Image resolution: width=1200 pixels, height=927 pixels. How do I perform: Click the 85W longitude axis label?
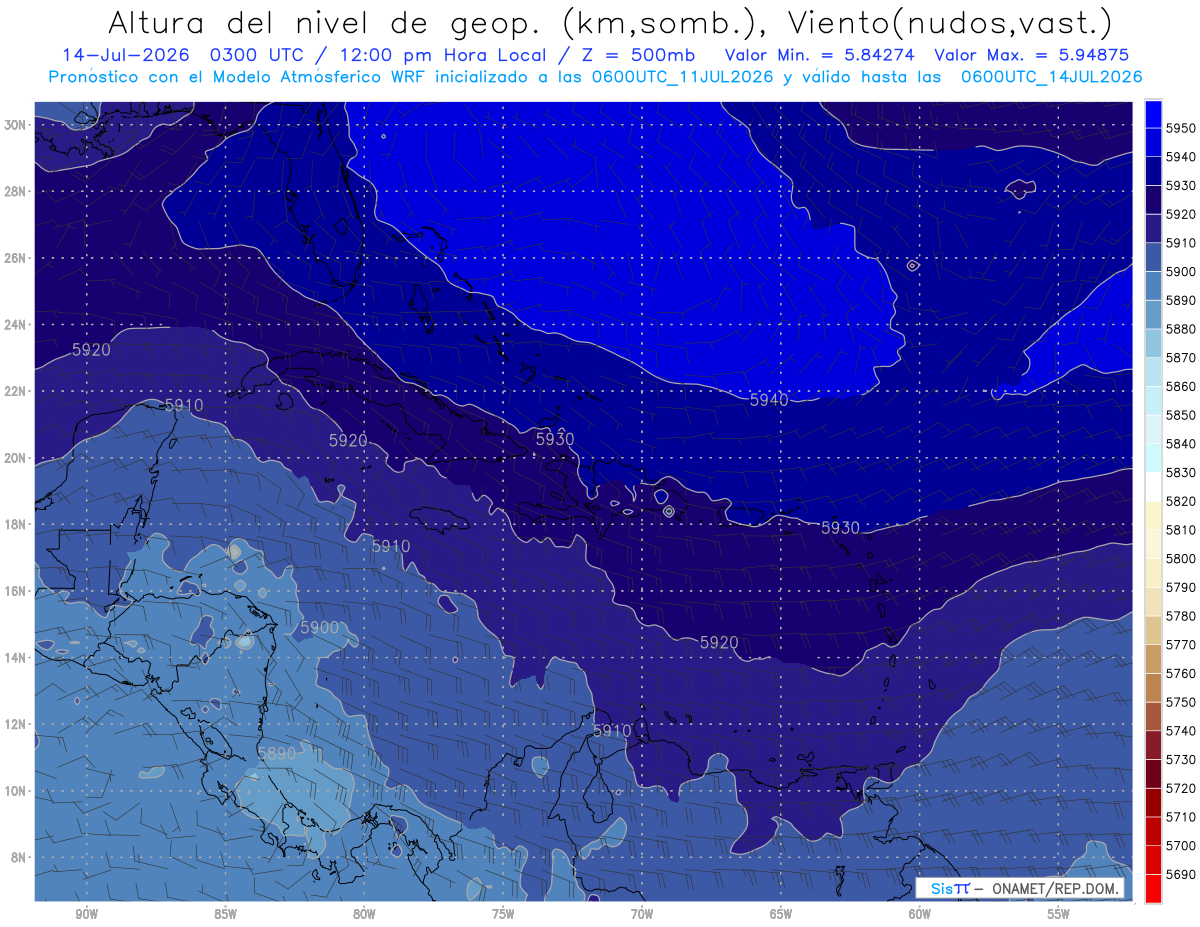point(225,914)
